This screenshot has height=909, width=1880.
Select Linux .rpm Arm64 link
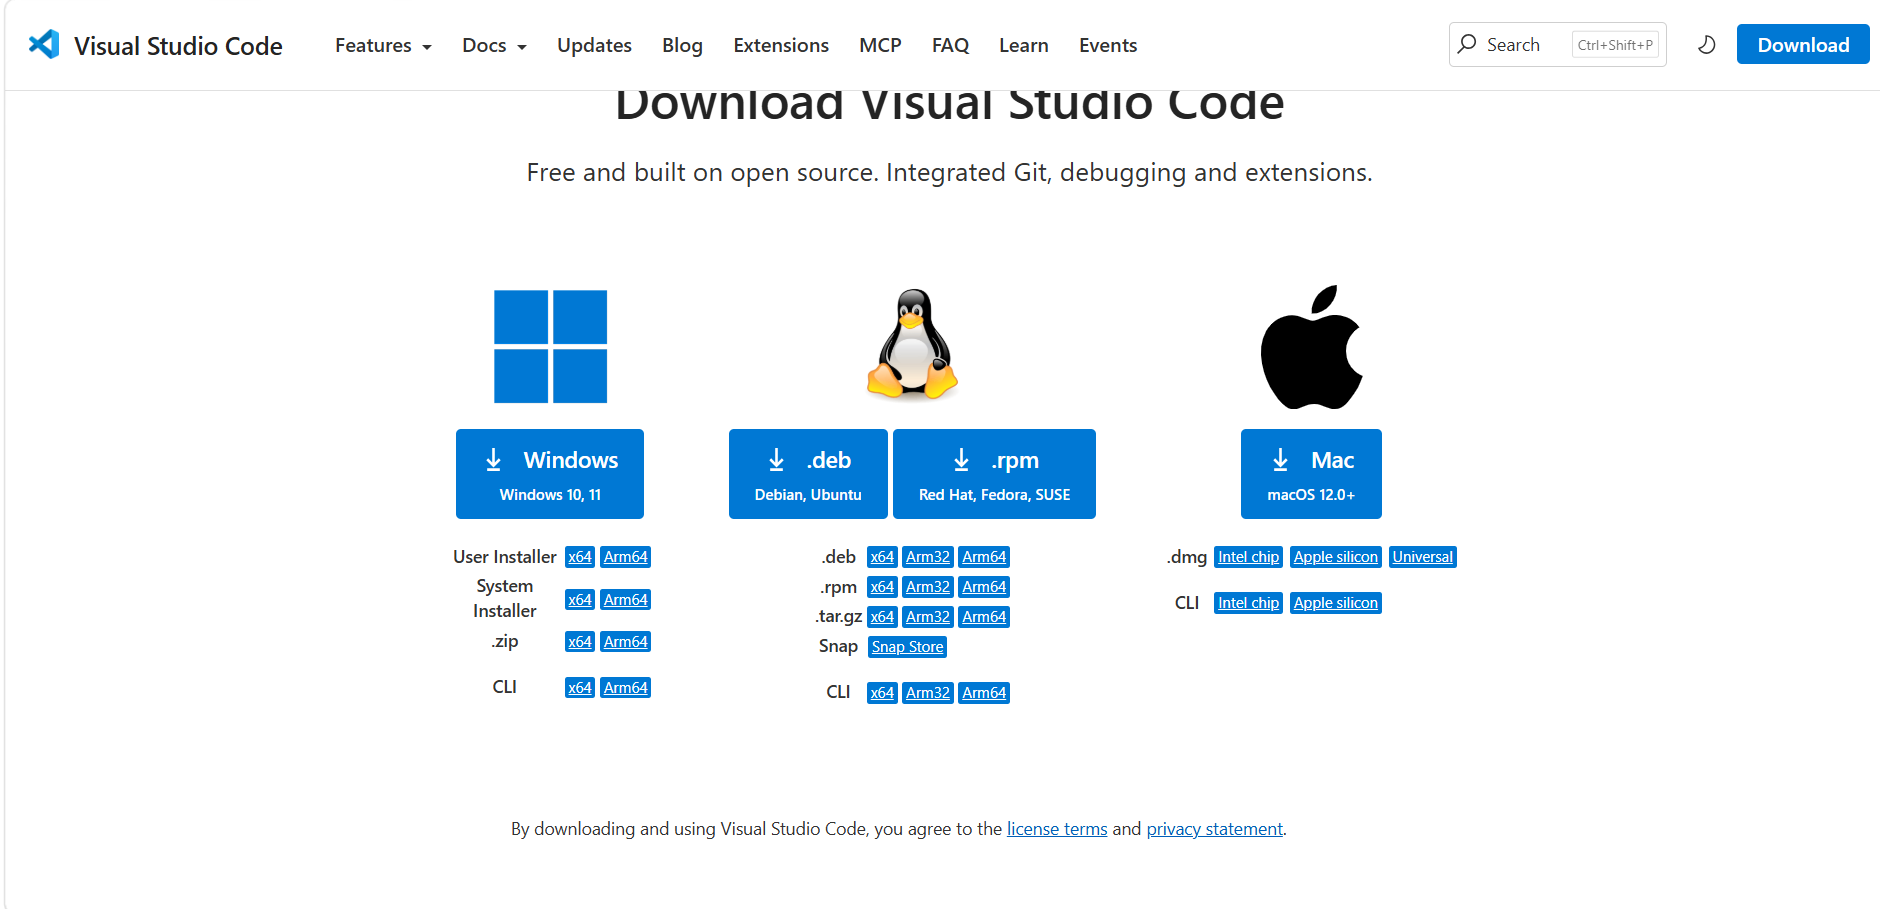984,587
